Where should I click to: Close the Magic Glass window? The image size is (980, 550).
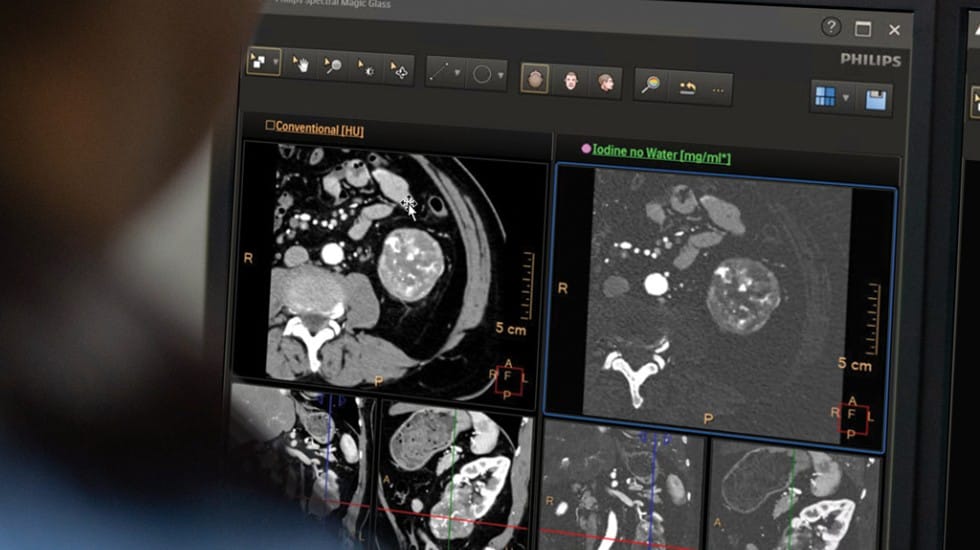click(894, 30)
